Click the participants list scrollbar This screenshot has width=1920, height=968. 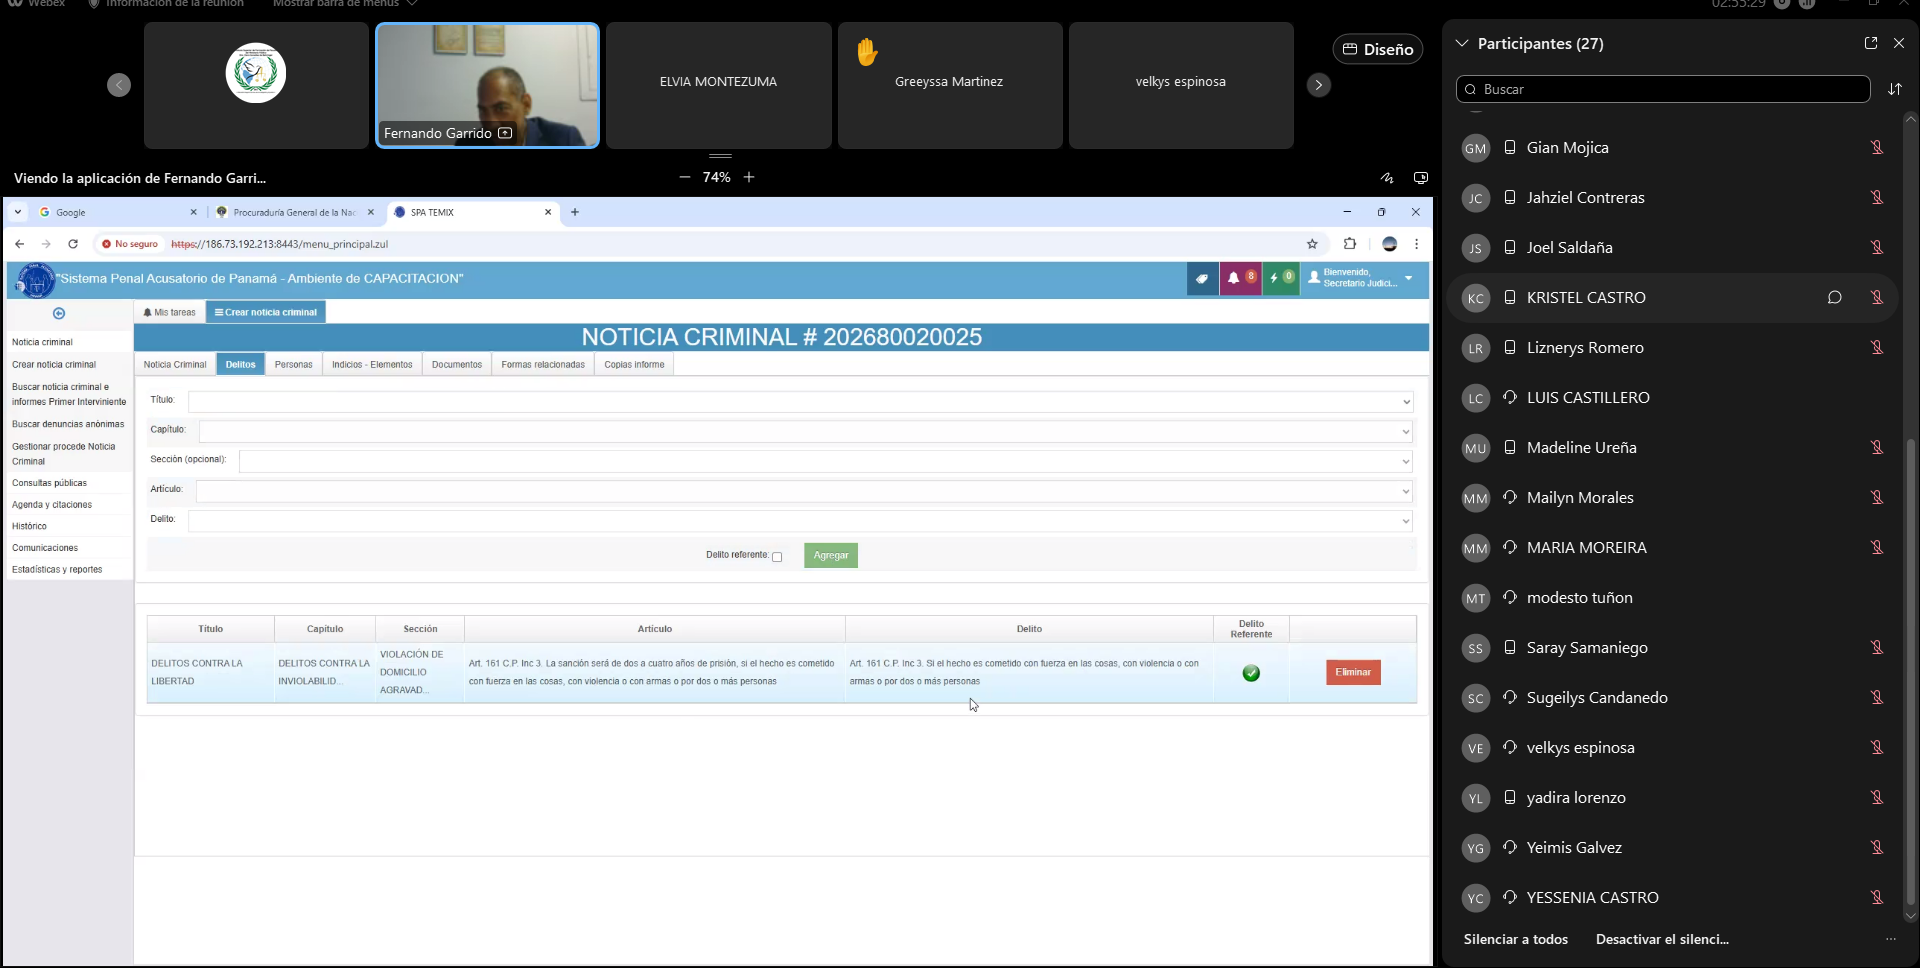(1910, 670)
